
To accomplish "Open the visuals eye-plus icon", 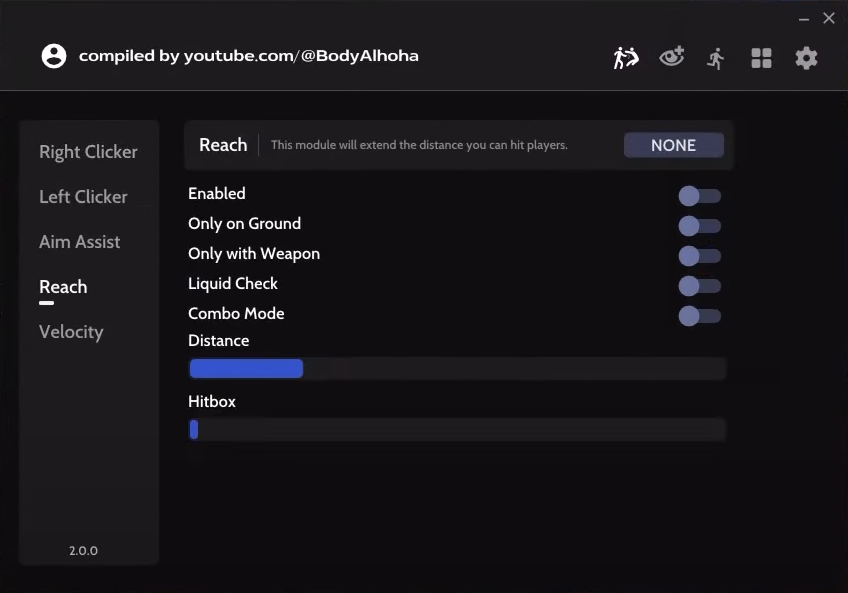I will [x=672, y=56].
